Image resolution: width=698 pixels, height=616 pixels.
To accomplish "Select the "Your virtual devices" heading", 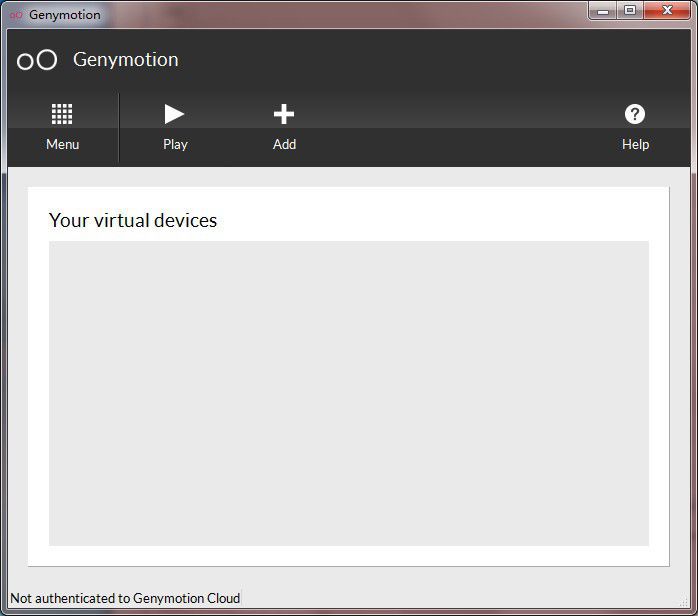I will (x=133, y=220).
